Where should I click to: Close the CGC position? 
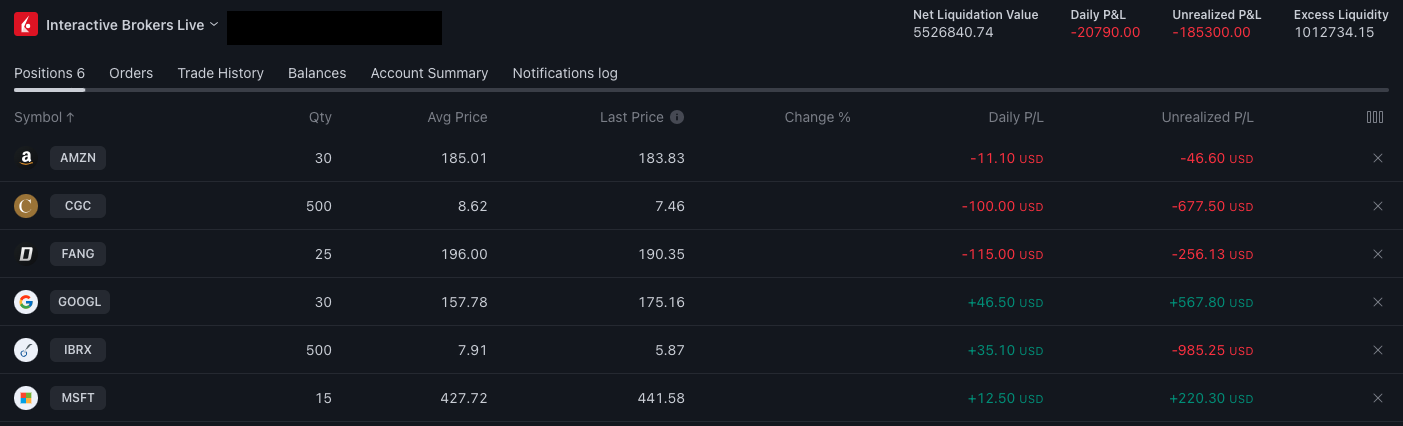(x=1378, y=206)
